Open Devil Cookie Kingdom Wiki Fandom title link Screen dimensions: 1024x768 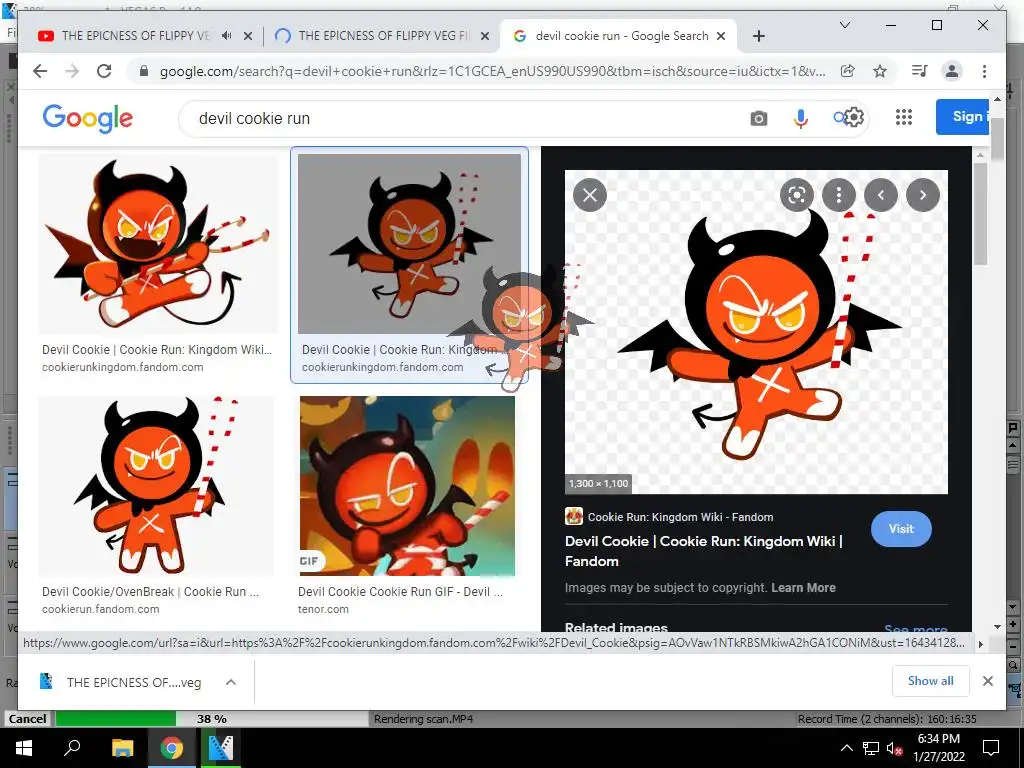point(704,551)
